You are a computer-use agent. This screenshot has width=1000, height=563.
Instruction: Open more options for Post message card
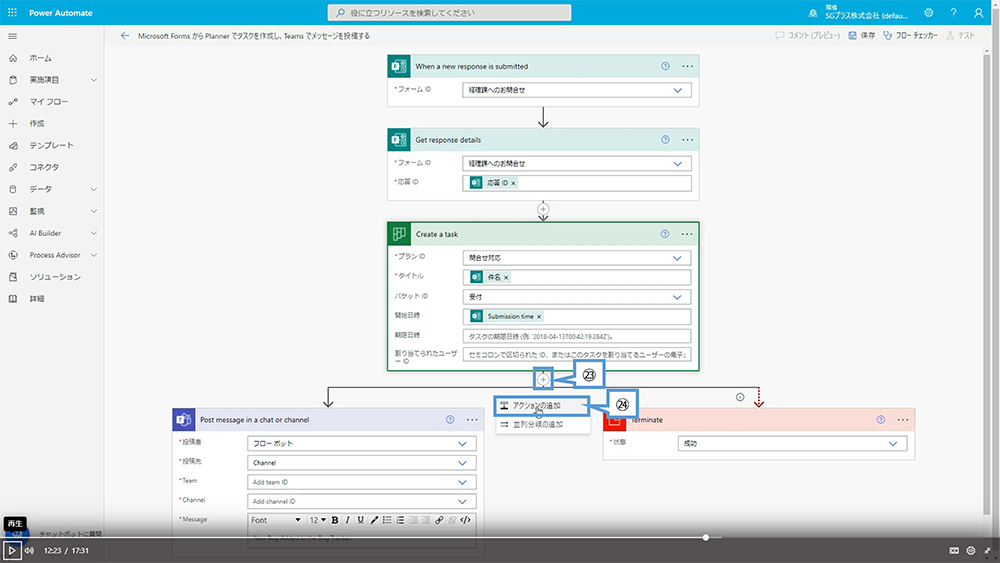[472, 420]
